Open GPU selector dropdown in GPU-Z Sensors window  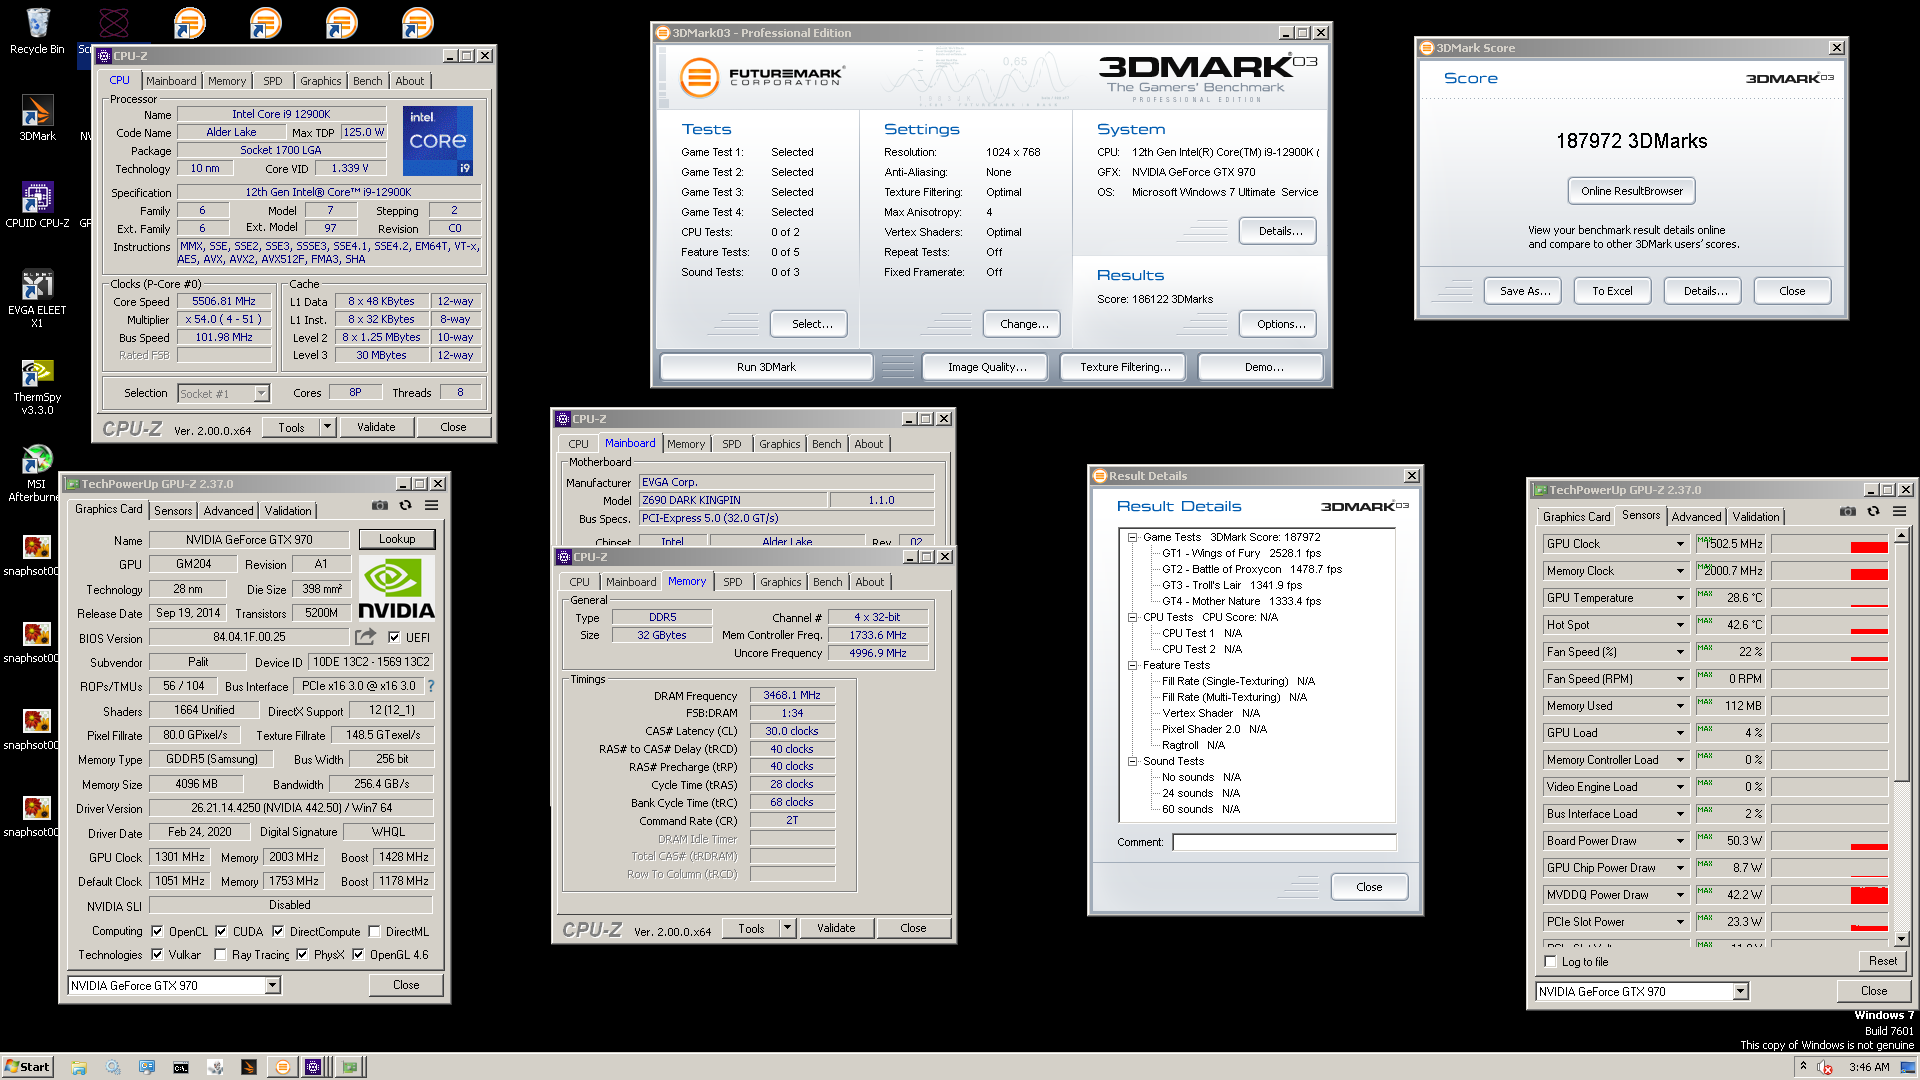(1740, 992)
